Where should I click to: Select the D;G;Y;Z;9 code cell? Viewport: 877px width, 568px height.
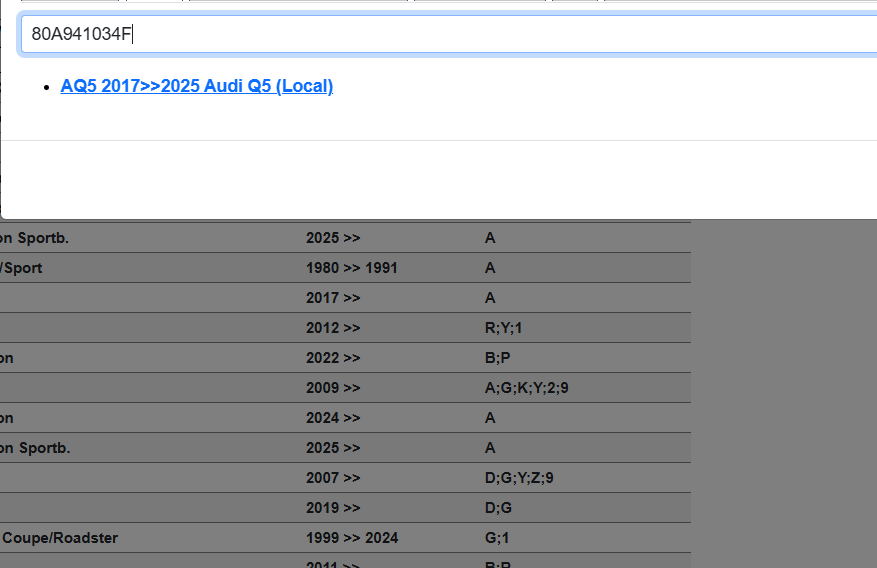coord(519,478)
